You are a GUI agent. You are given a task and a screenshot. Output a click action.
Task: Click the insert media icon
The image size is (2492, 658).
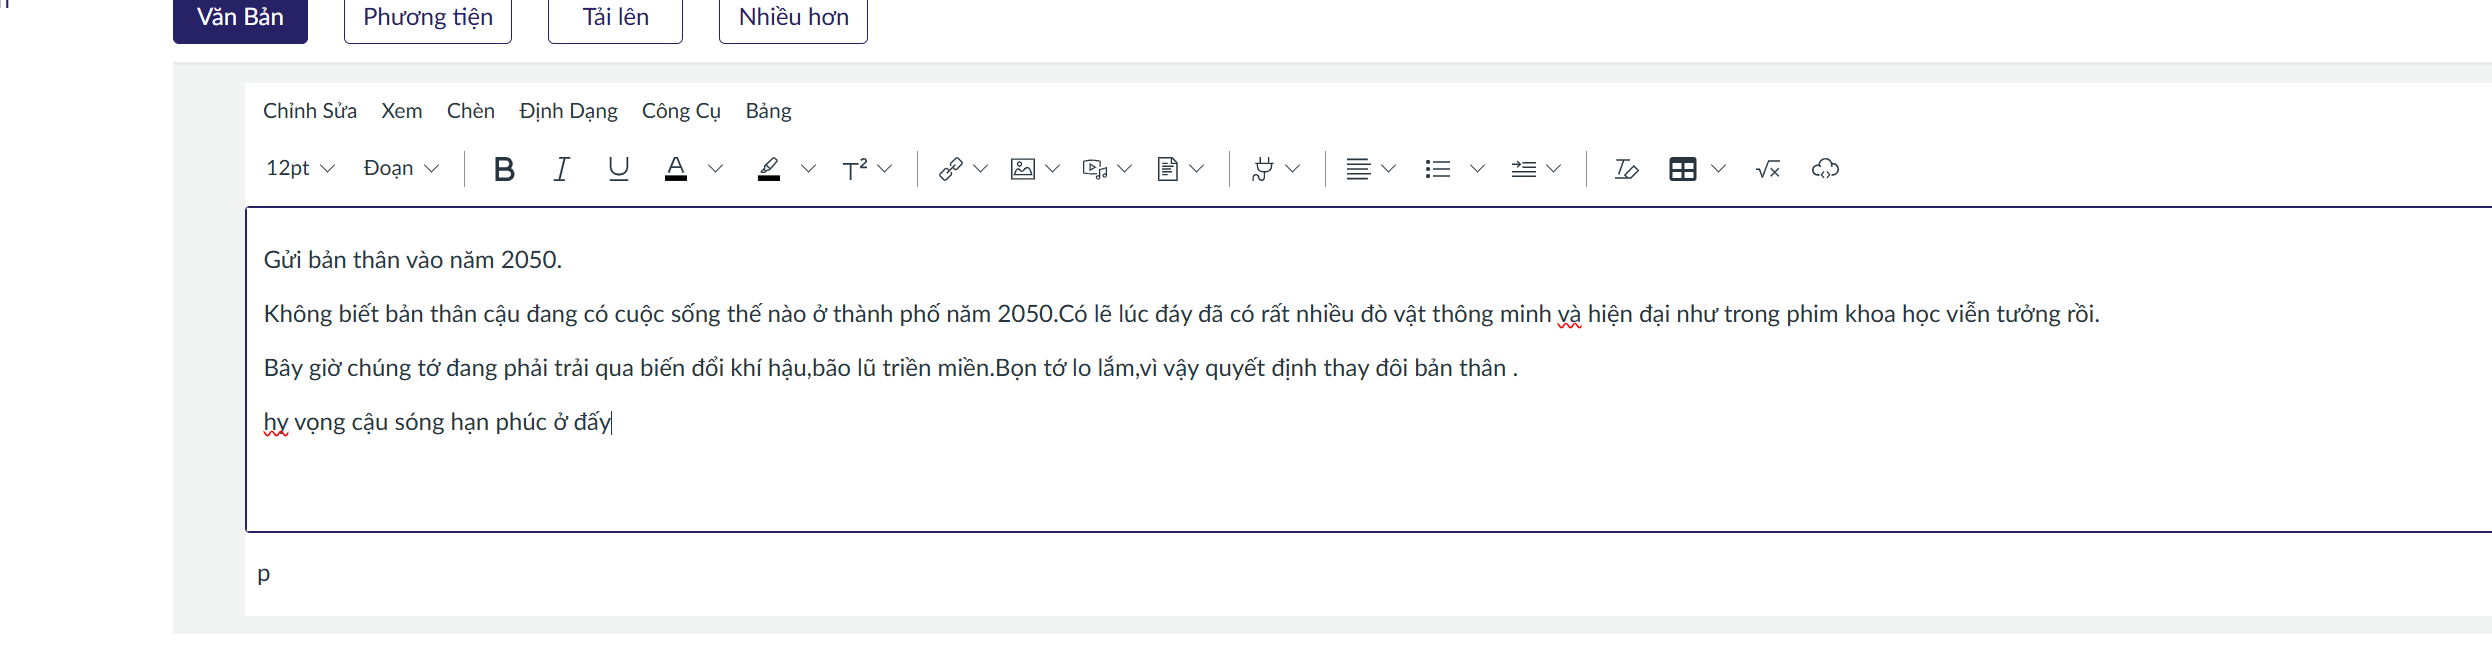[x=1094, y=169]
